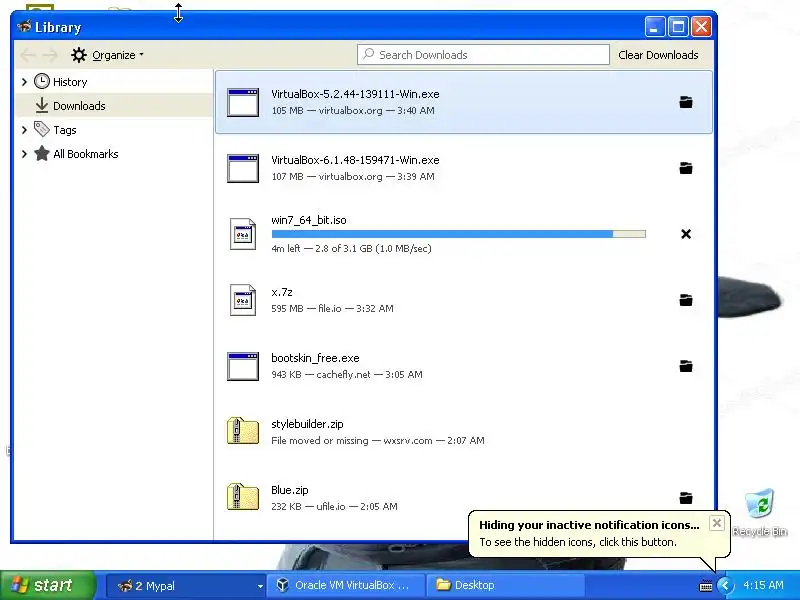Viewport: 800px width, 600px height.
Task: Click '105 MB — virtualbox.org — 3:40 AM' details
Action: (x=353, y=110)
